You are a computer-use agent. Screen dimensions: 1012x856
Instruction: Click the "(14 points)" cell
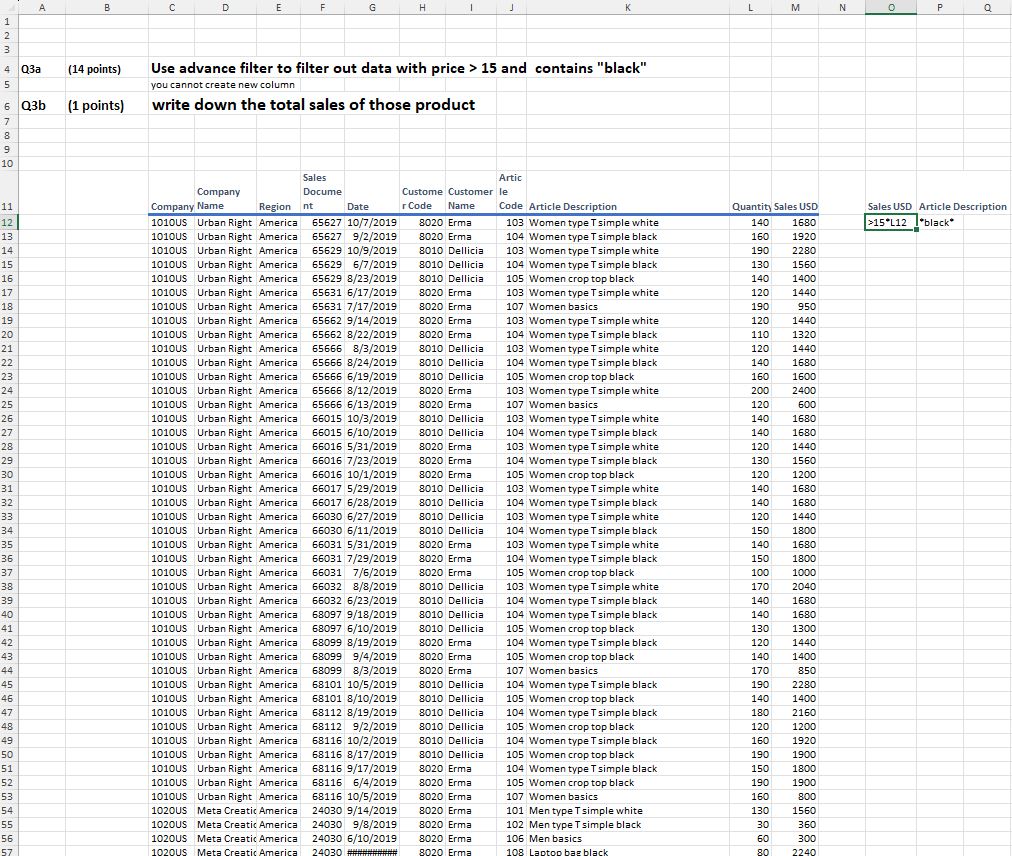(x=90, y=69)
